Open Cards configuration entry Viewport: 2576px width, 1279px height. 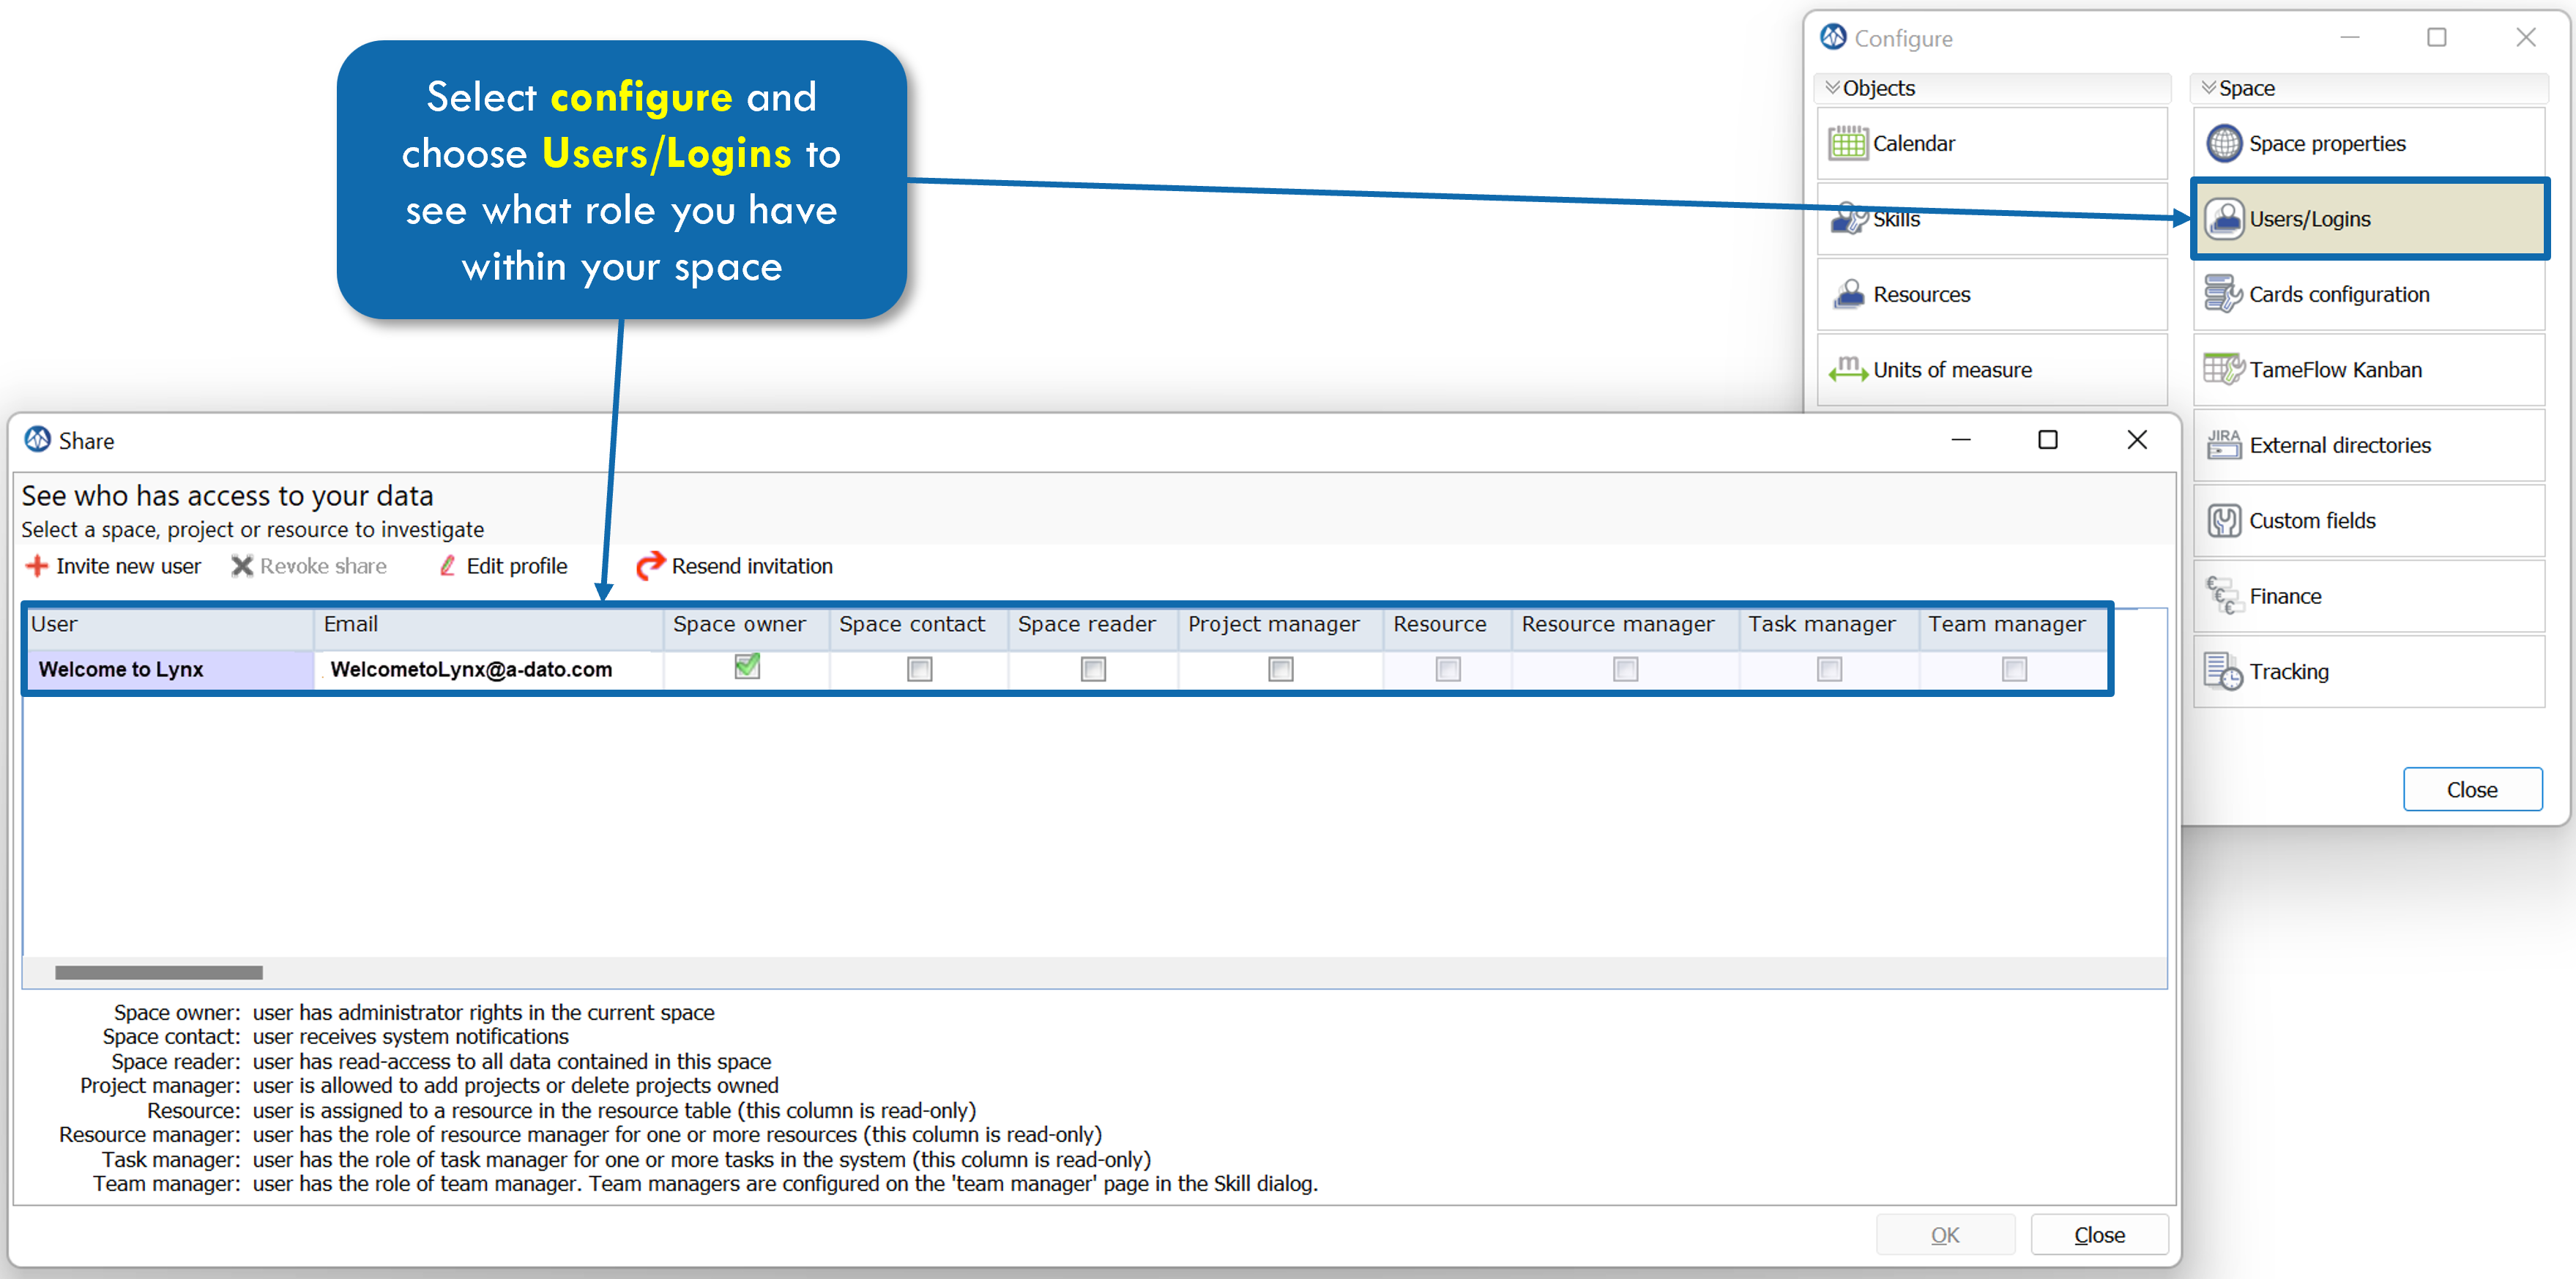pyautogui.click(x=2369, y=294)
